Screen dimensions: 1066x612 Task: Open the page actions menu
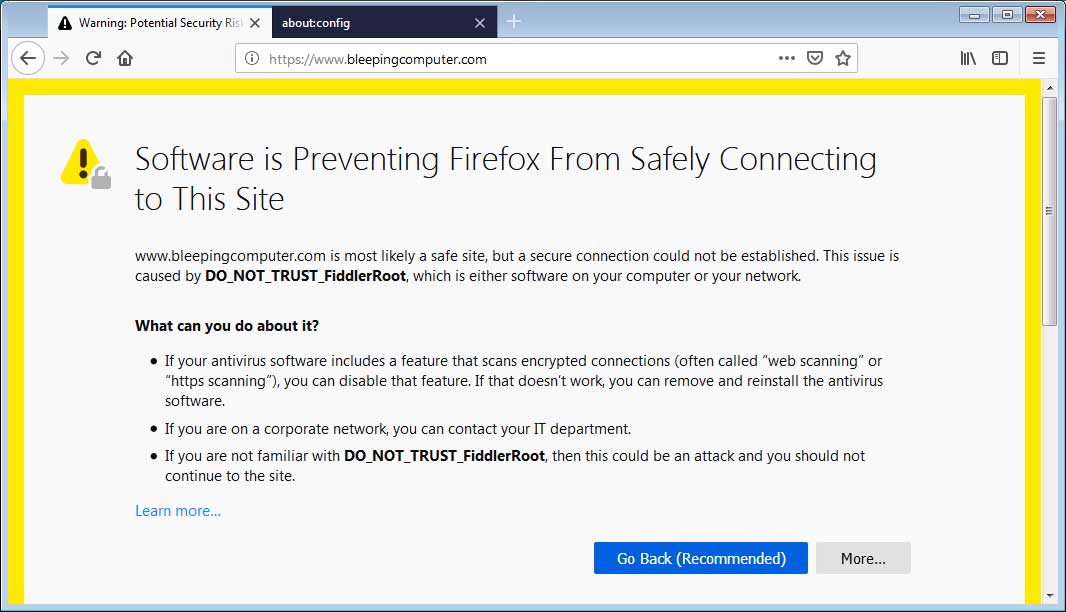[787, 58]
